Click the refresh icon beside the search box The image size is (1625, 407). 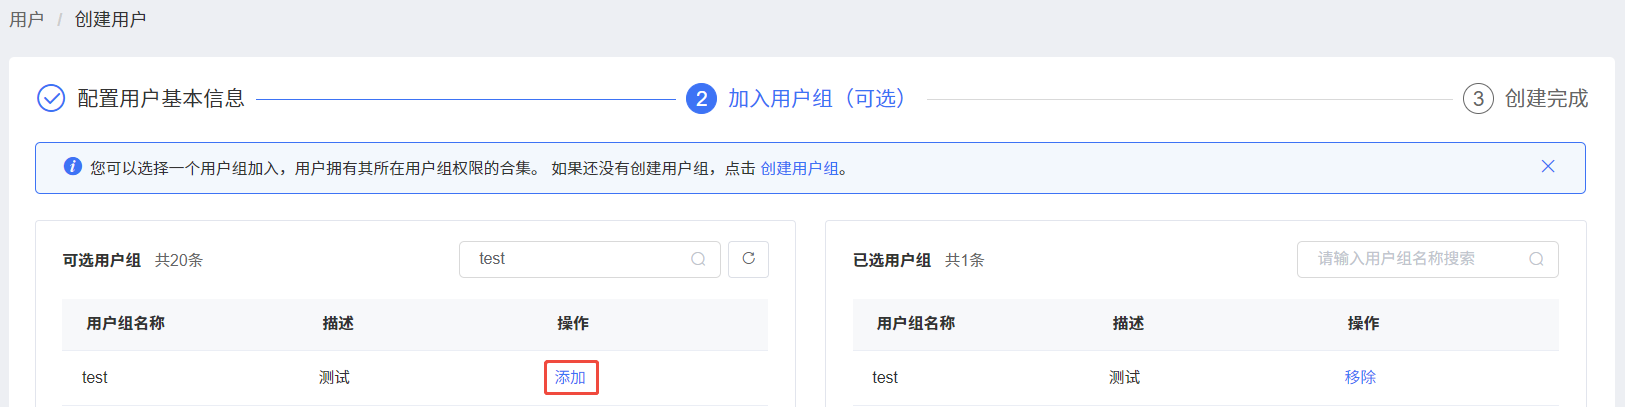[748, 259]
